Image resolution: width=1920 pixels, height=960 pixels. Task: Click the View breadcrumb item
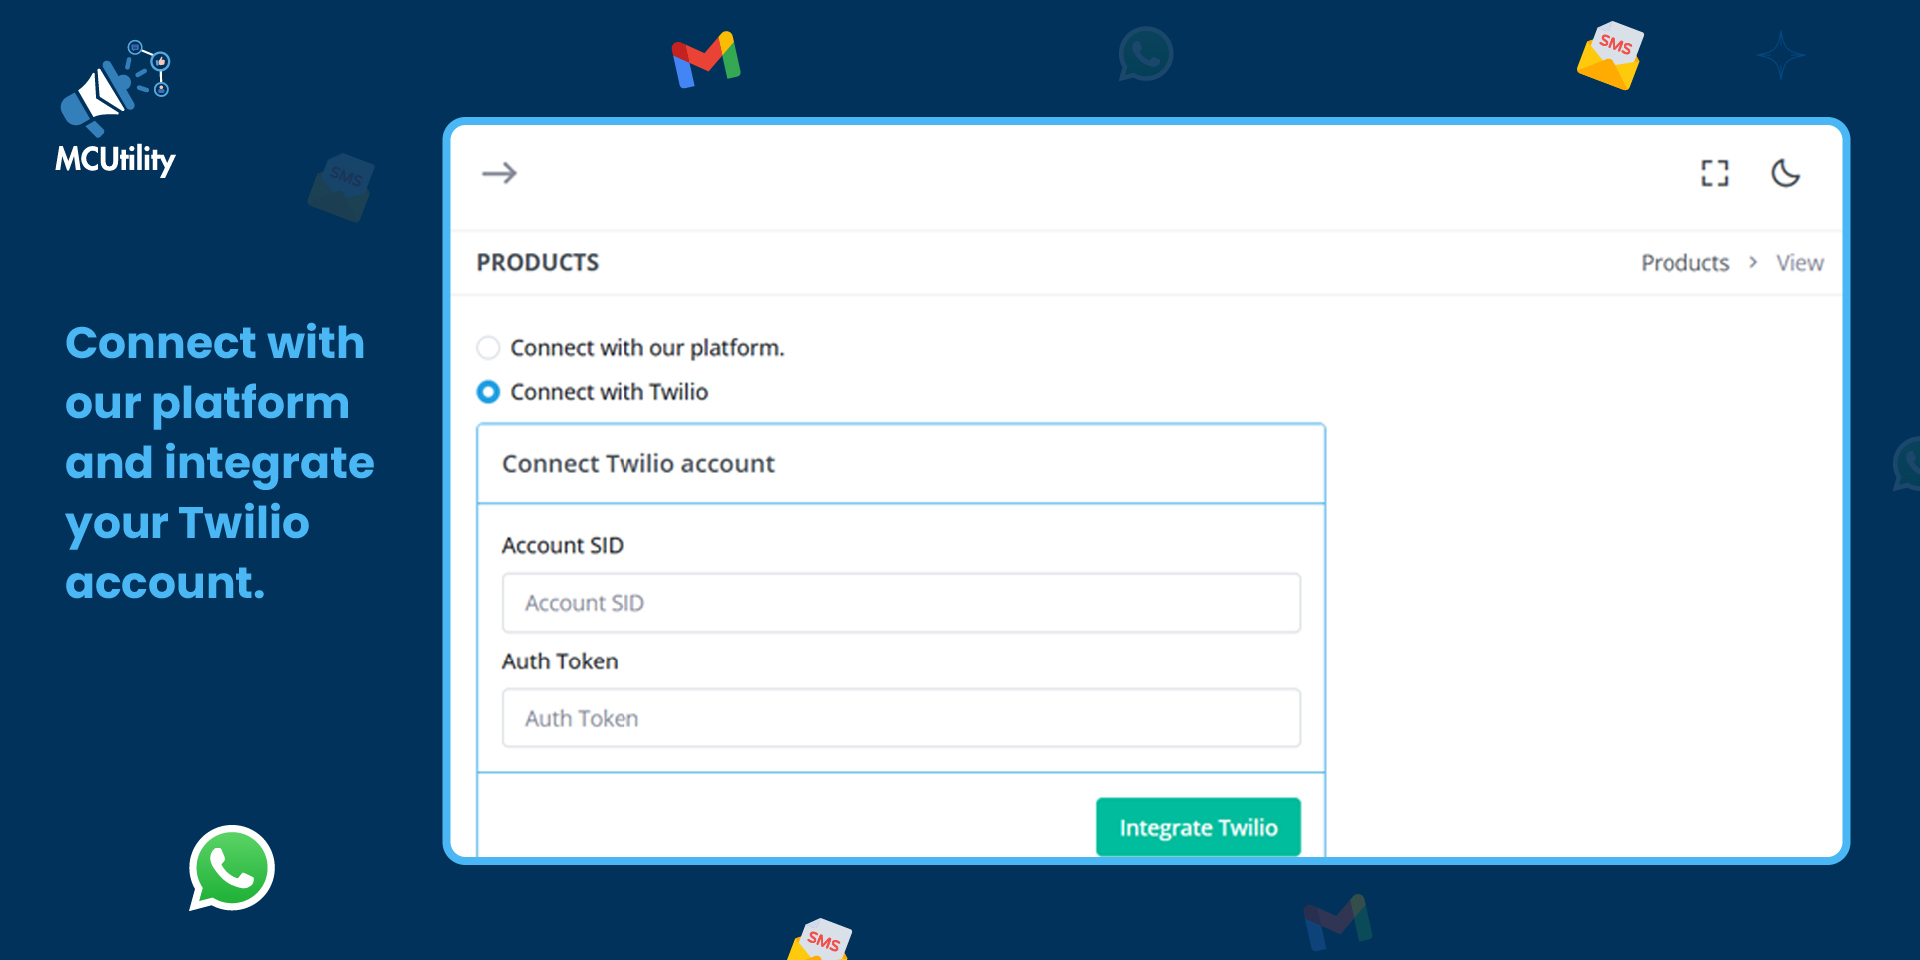1799,263
